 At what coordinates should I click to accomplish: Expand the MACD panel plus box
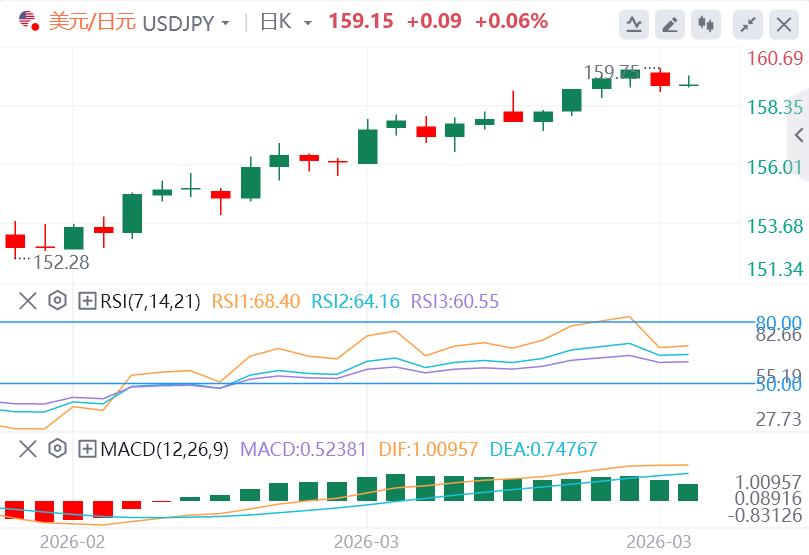click(87, 449)
